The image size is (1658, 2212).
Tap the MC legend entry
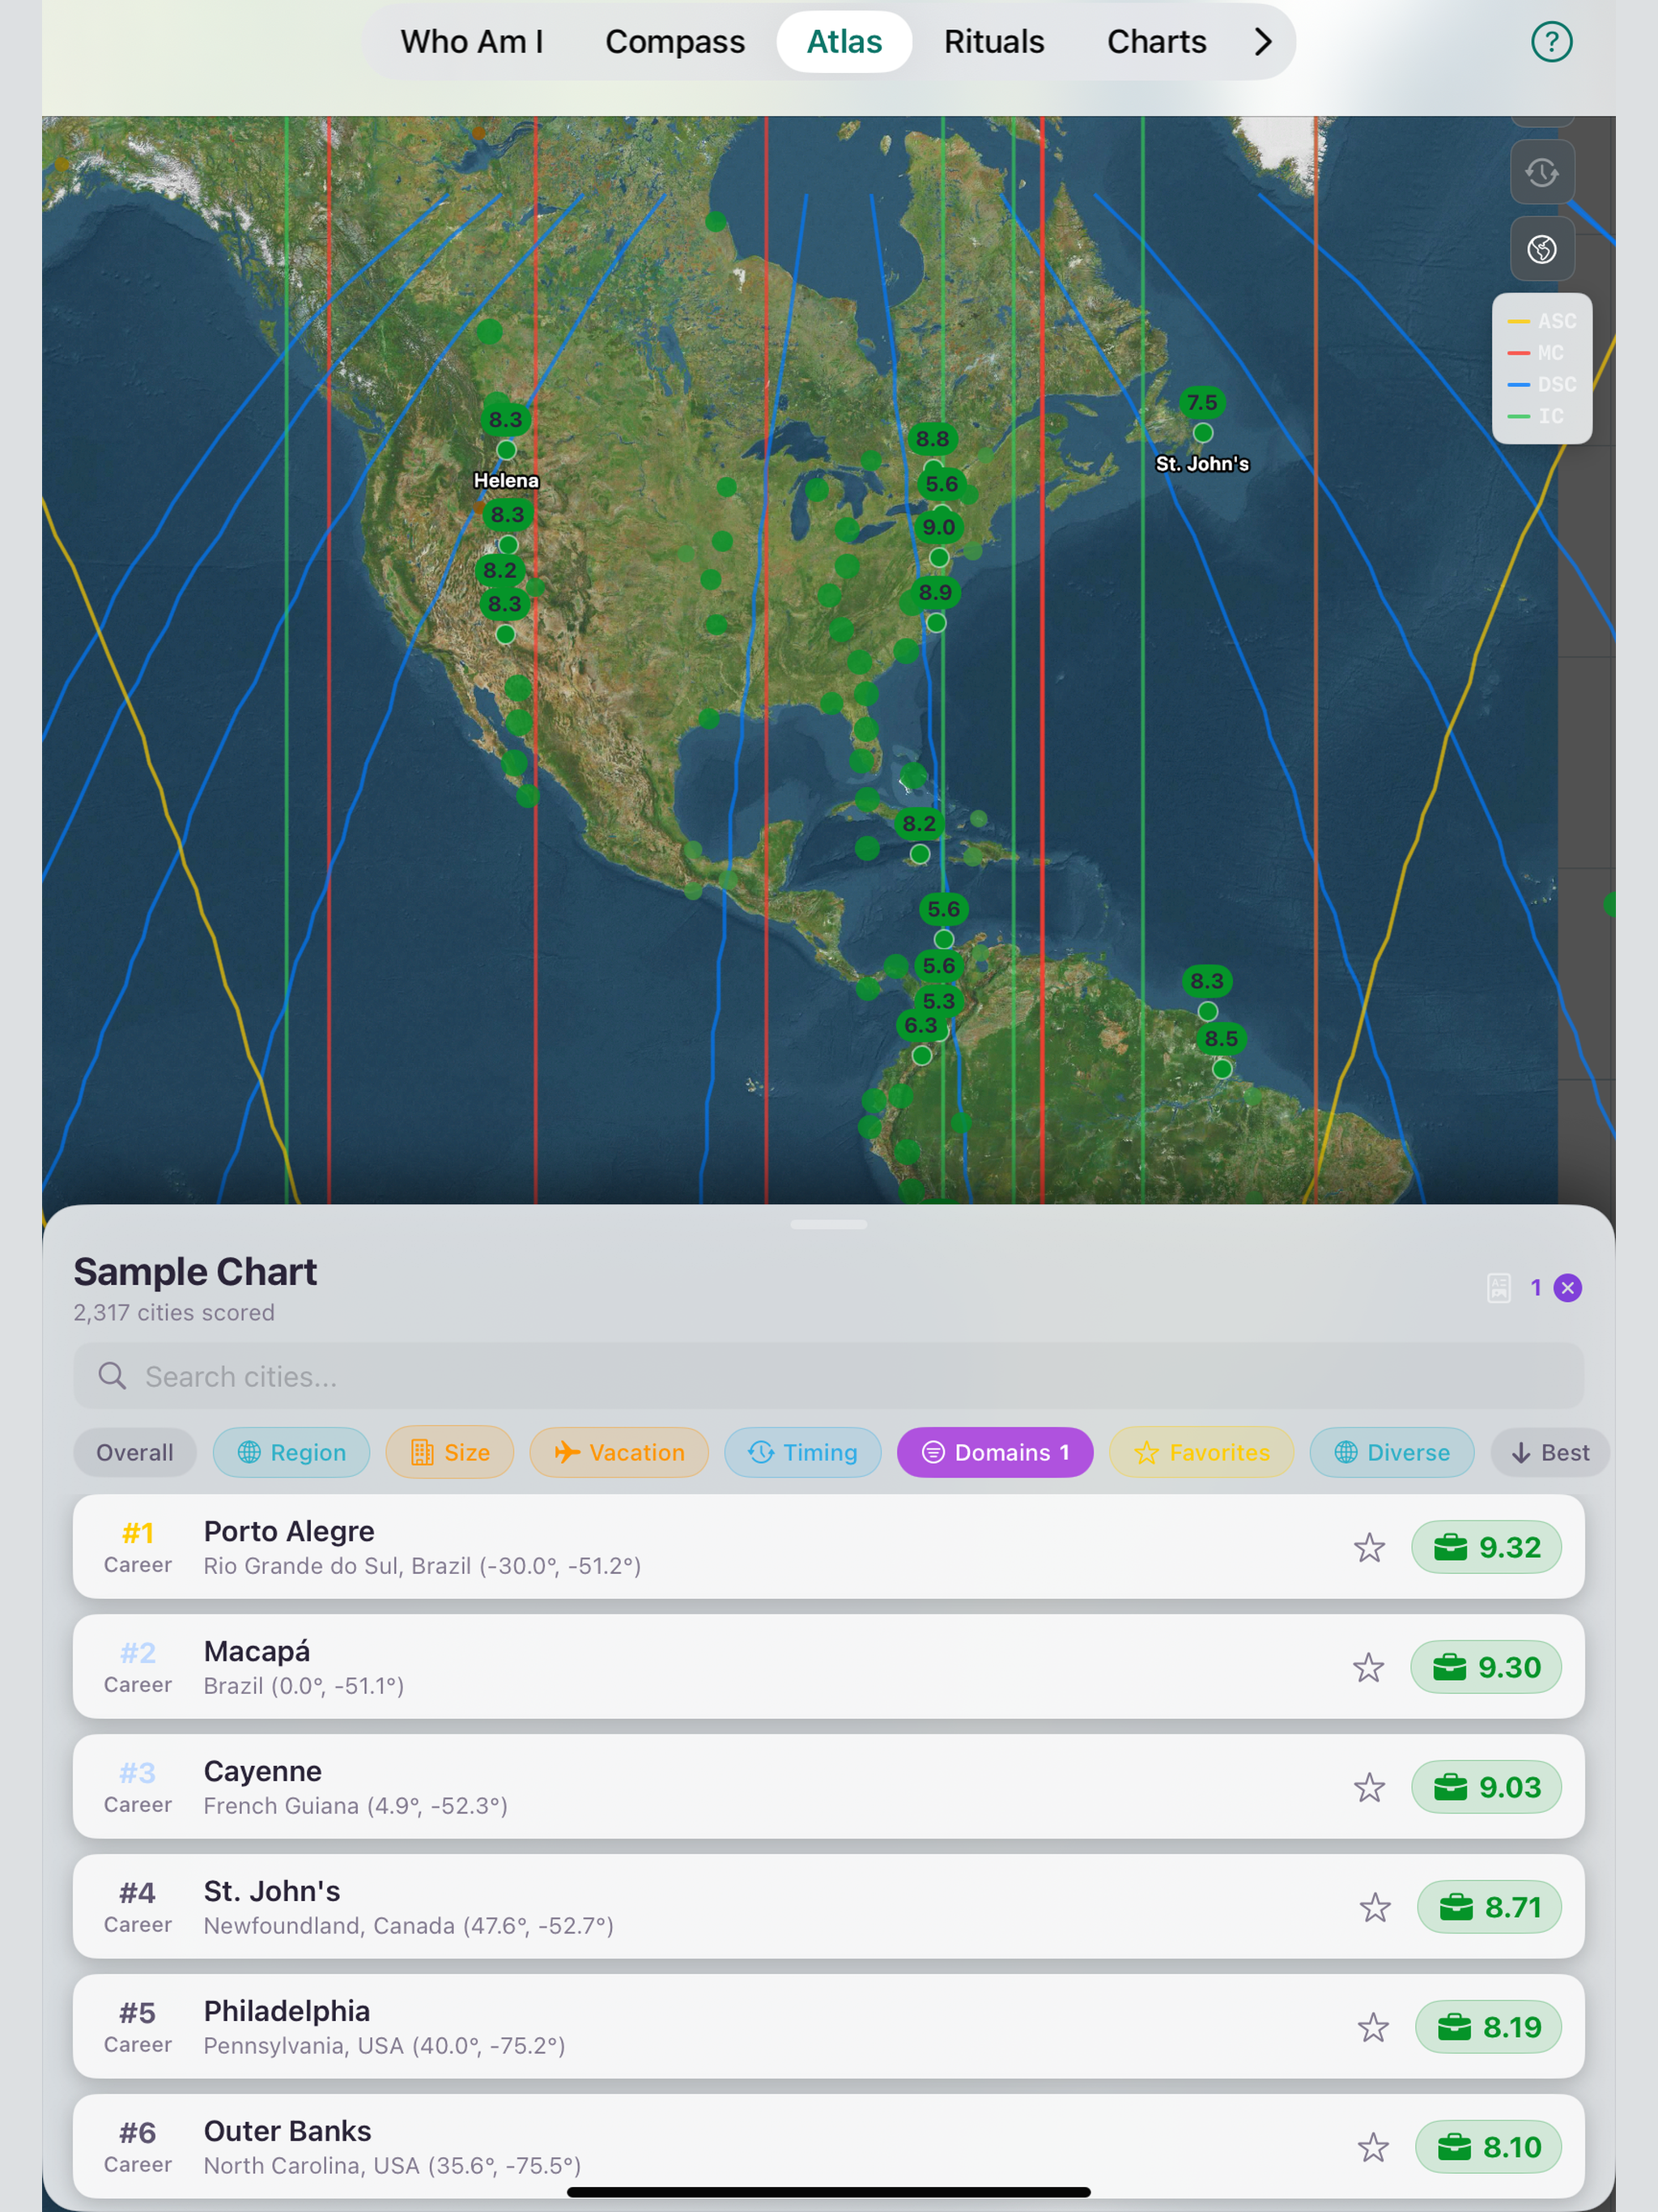[1535, 353]
